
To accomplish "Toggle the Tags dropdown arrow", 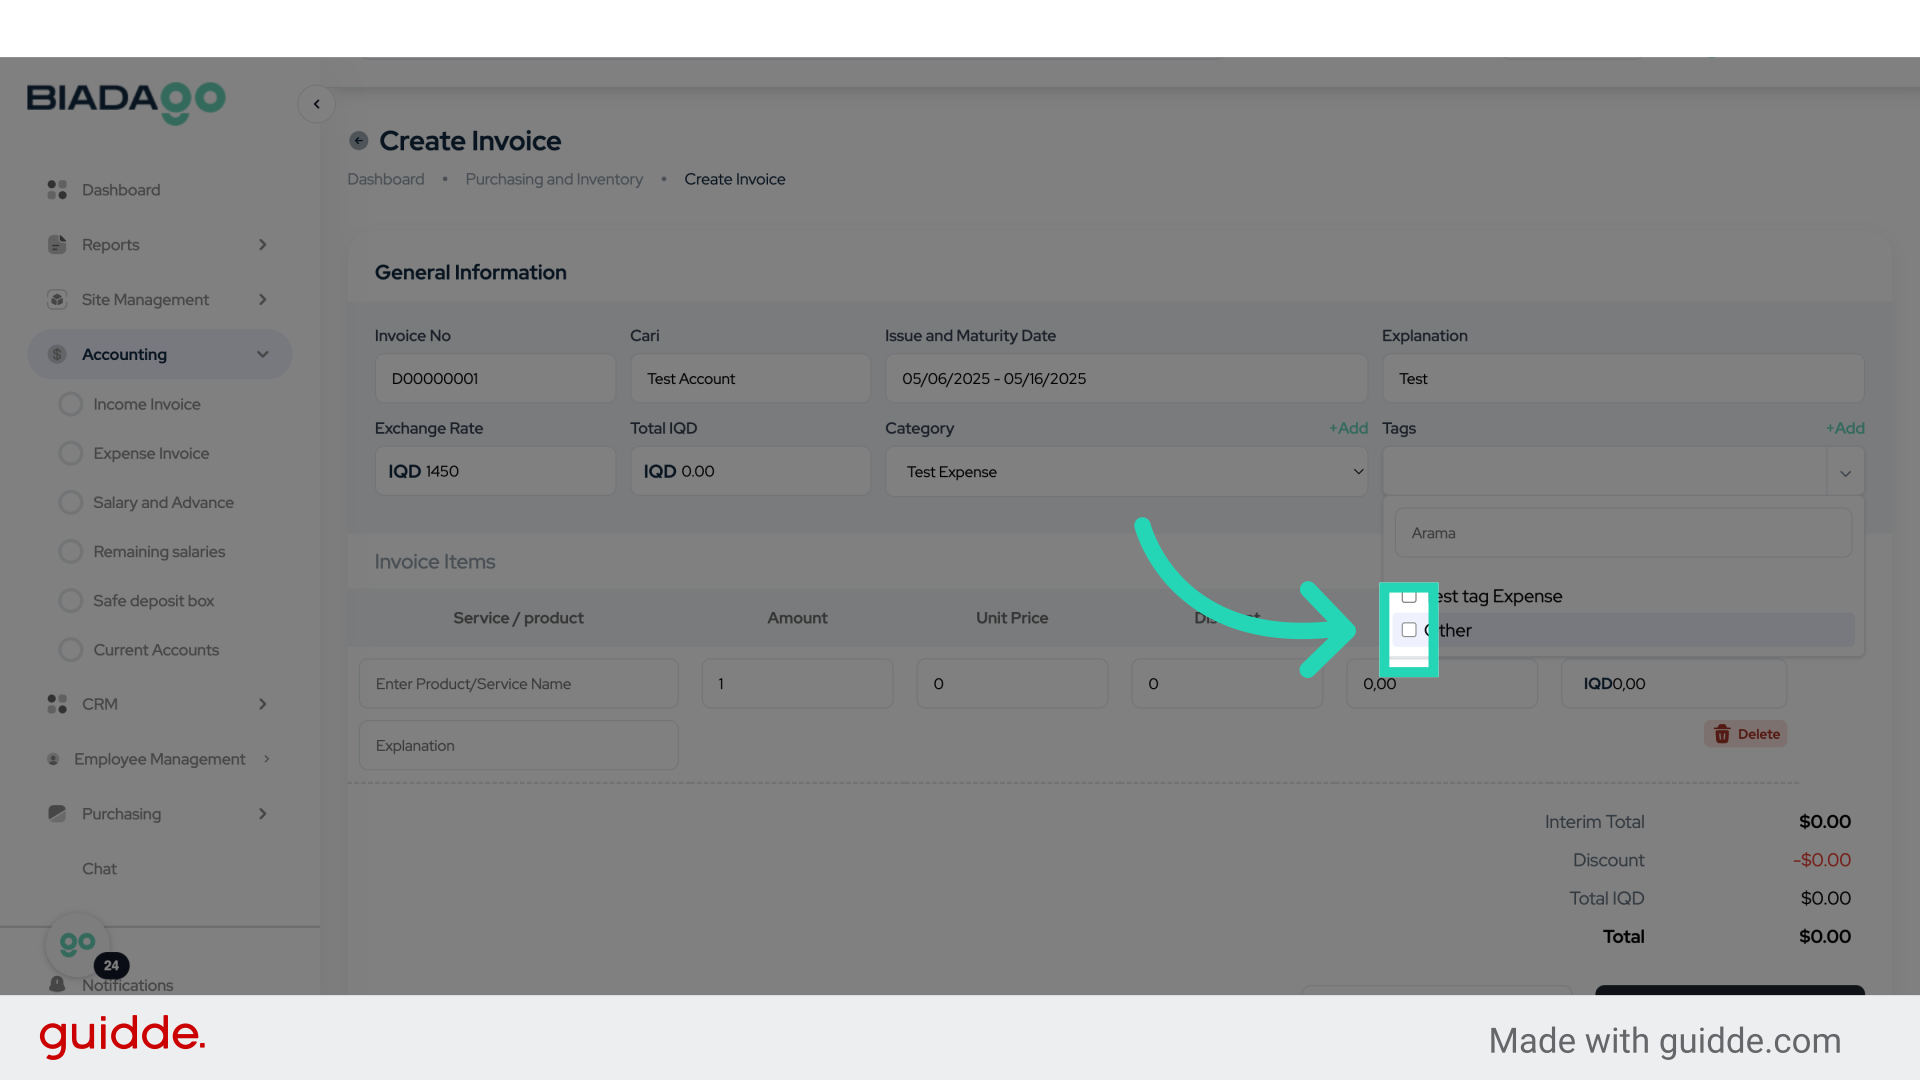I will pos(1845,473).
